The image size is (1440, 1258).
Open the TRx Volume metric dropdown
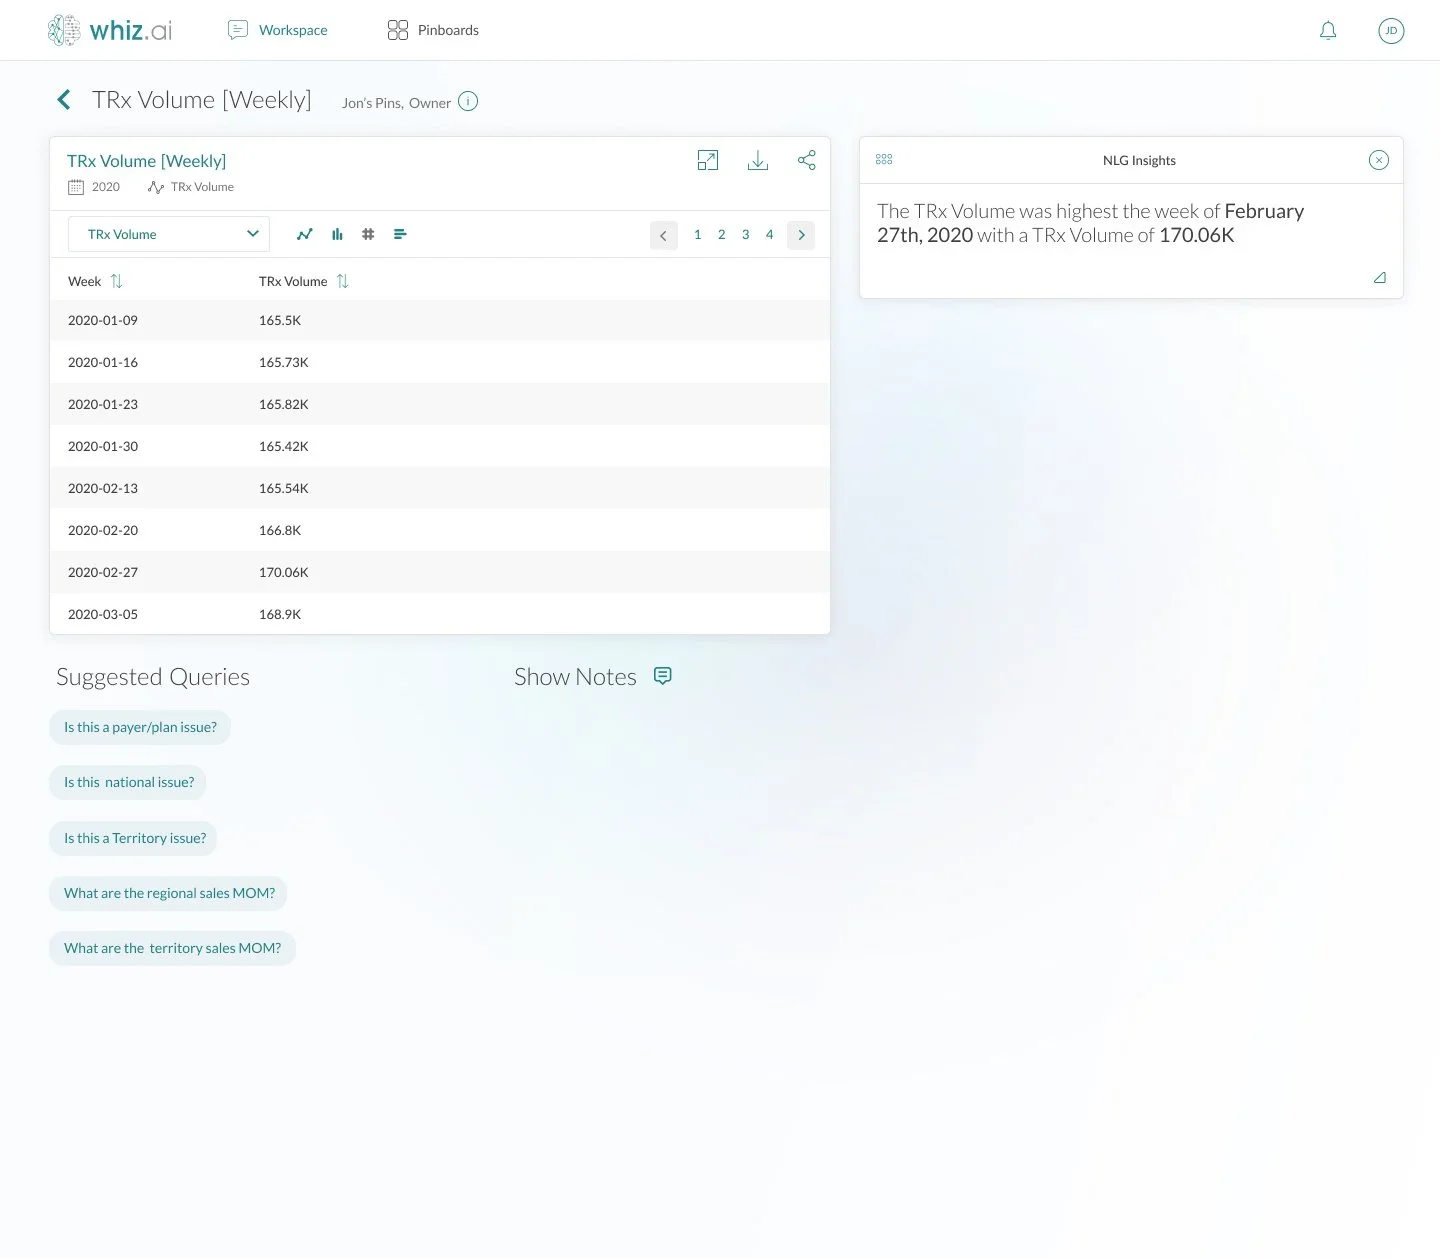(169, 234)
